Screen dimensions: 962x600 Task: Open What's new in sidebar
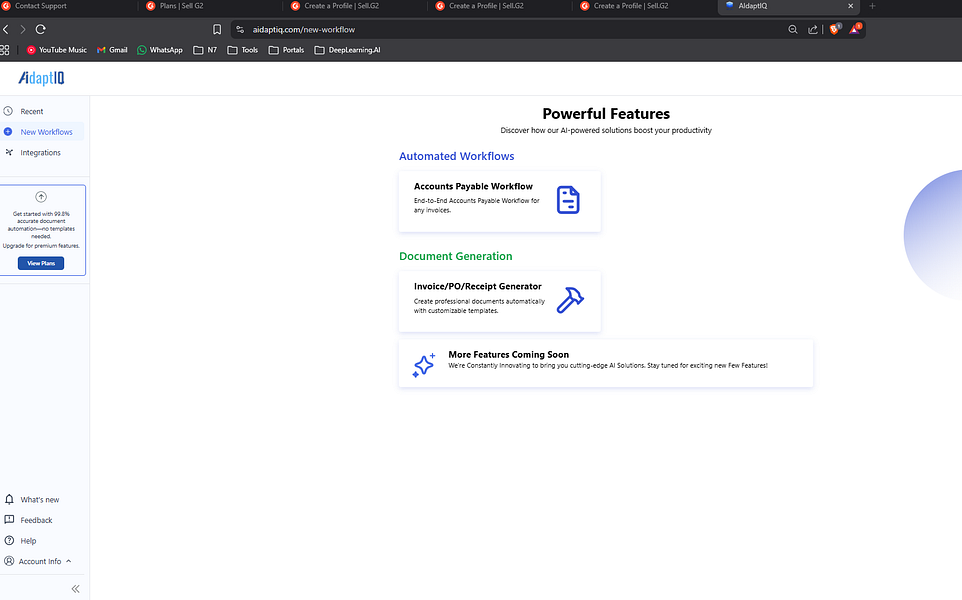42,499
